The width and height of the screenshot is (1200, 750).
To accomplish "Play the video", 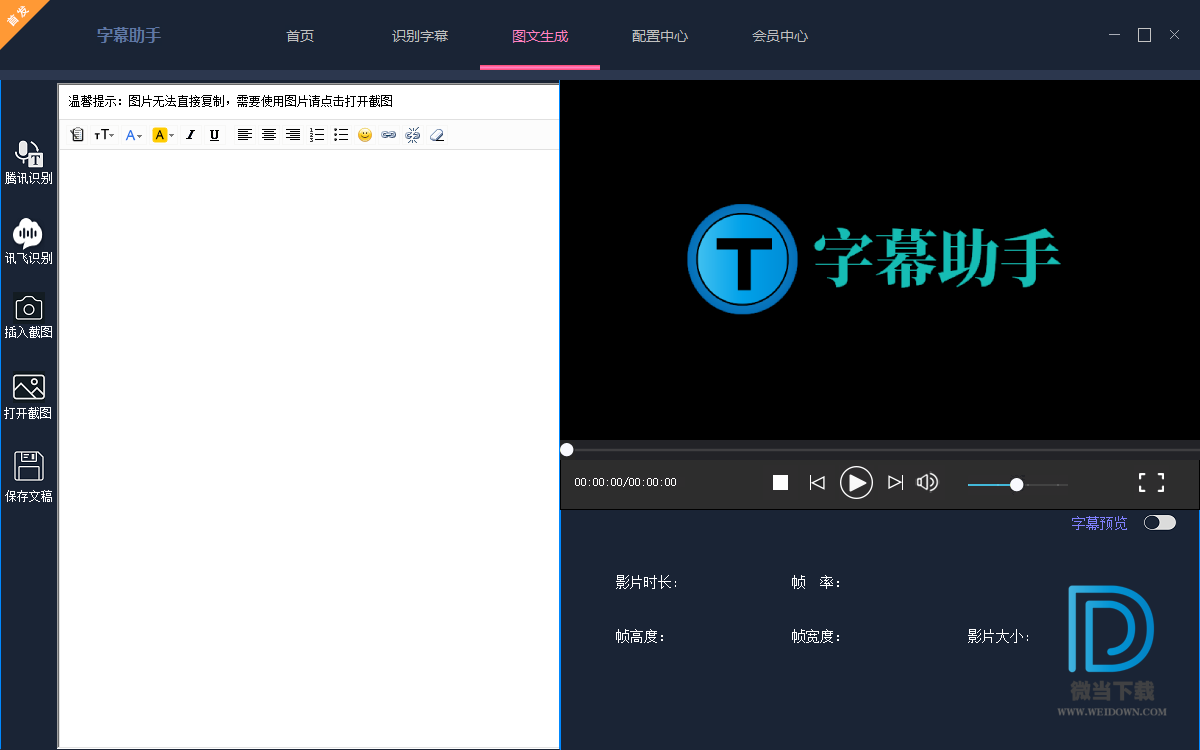I will (x=856, y=483).
